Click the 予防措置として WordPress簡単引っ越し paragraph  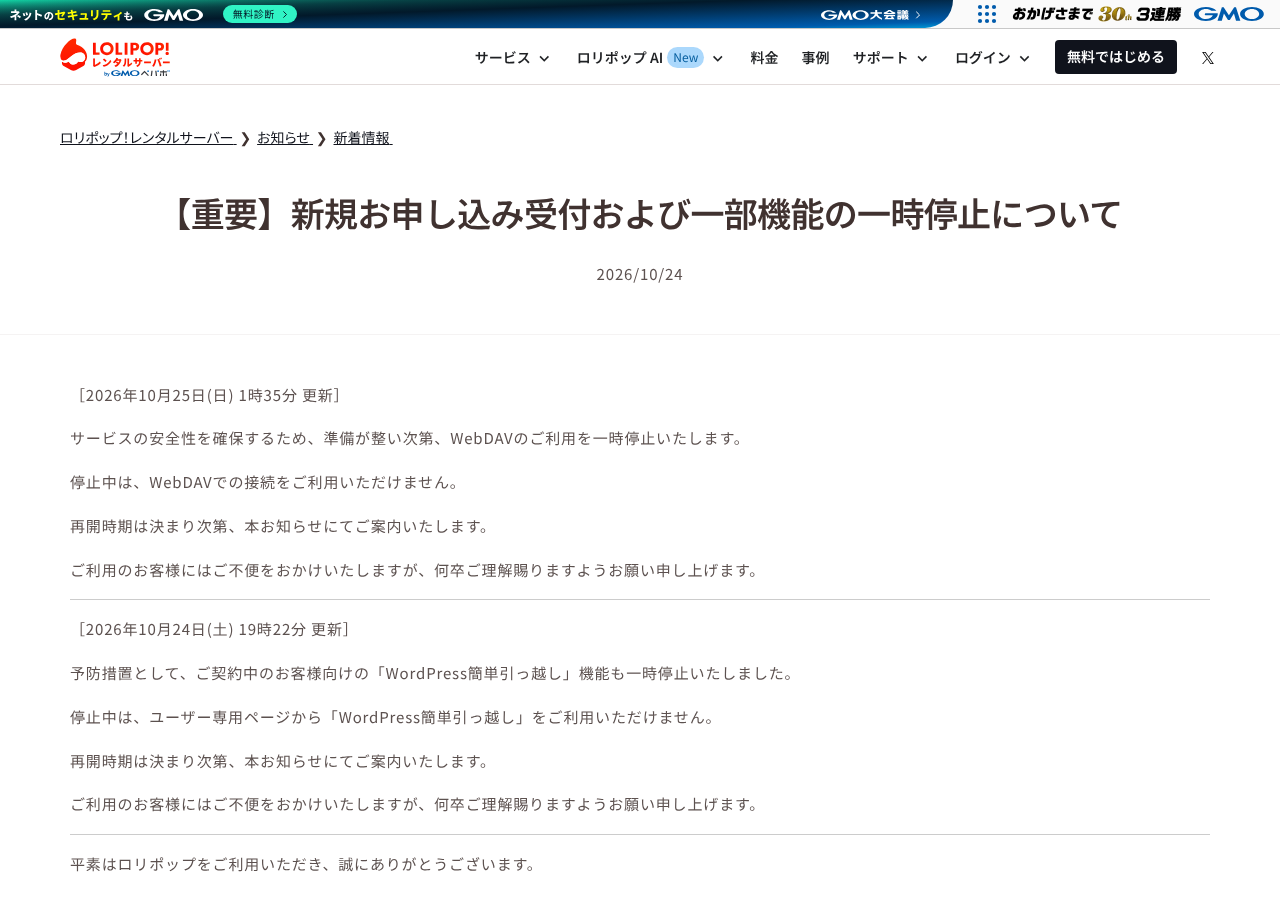[435, 673]
